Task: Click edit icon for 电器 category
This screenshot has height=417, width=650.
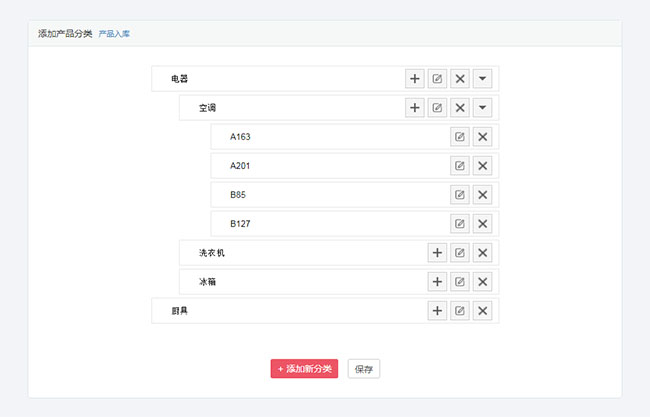Action: (437, 79)
